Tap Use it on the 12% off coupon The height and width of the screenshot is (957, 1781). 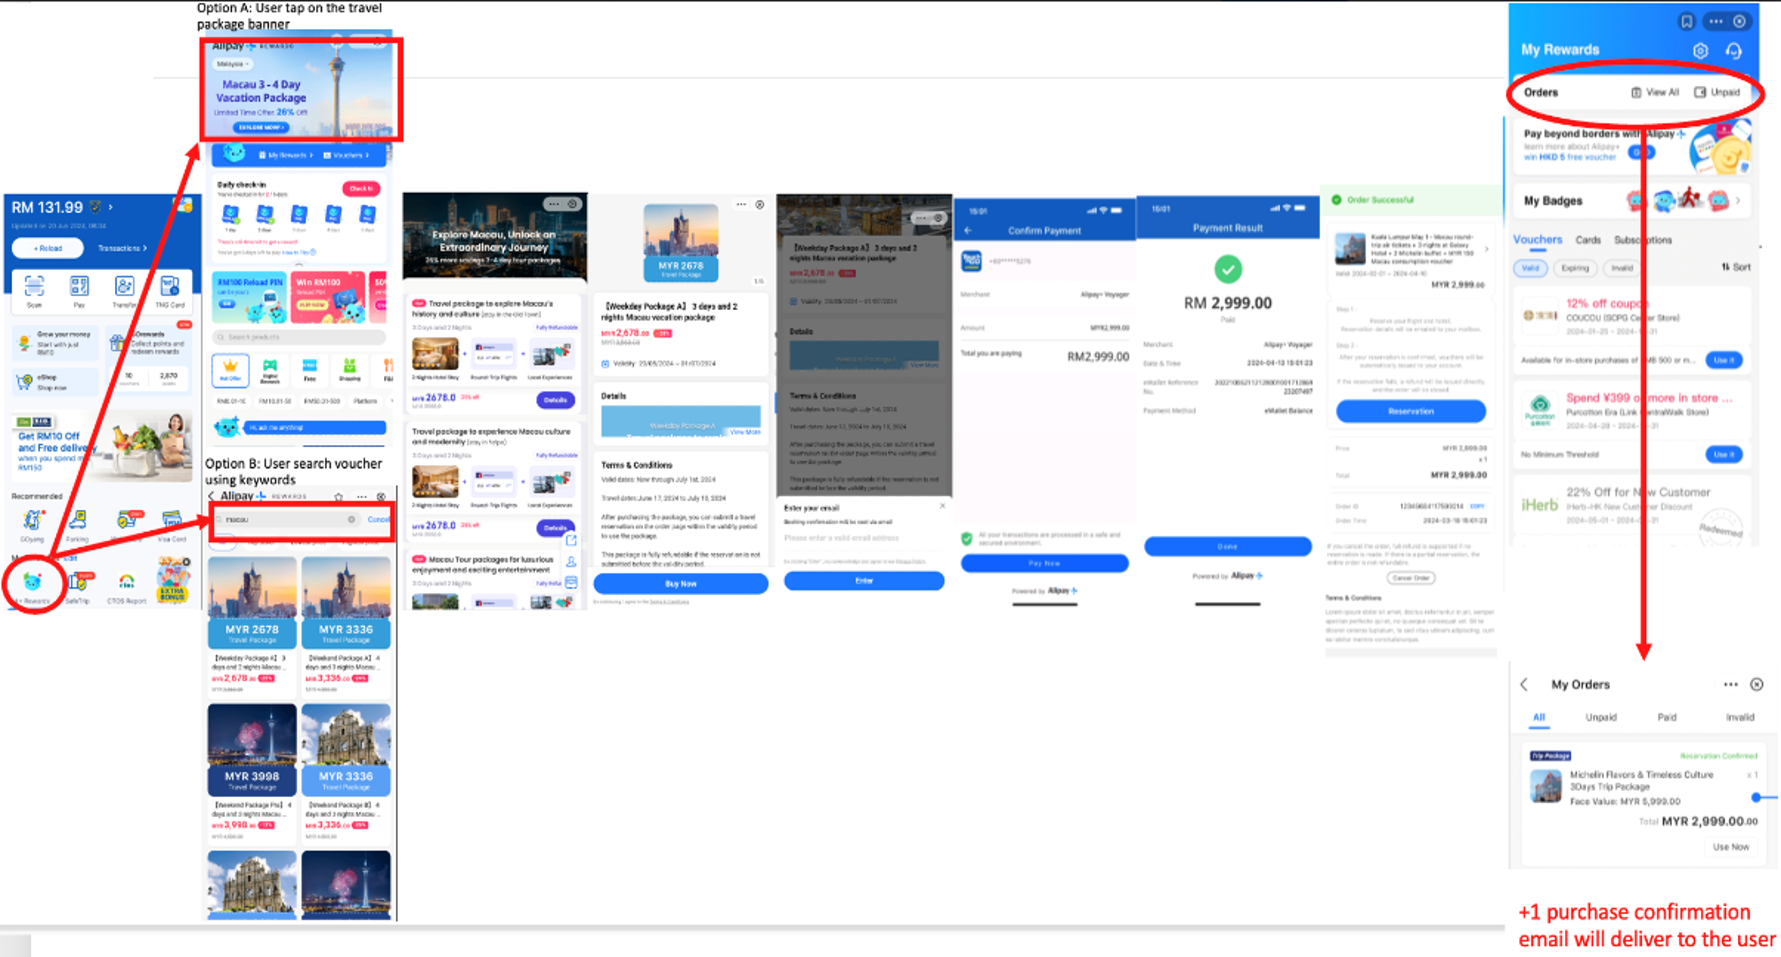[x=1724, y=360]
